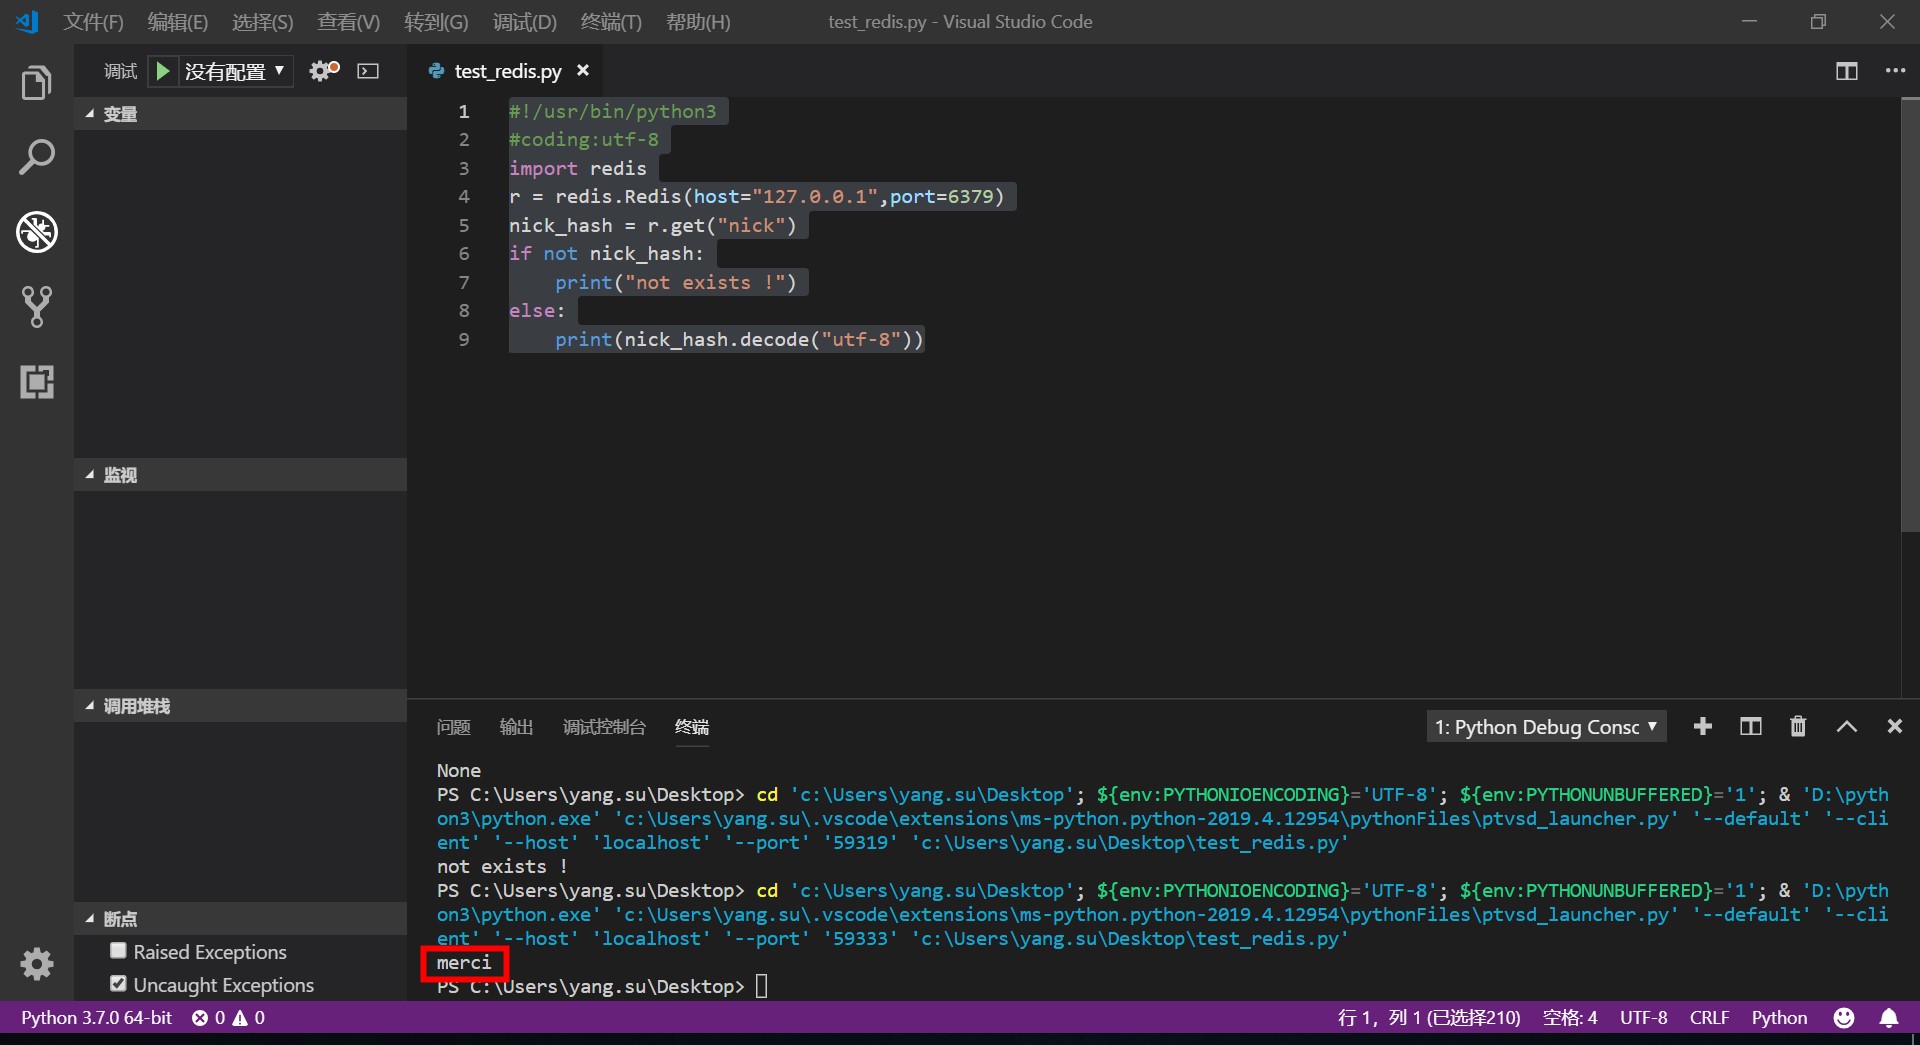The image size is (1920, 1045).
Task: Click the redis.Redis host line of code
Action: click(x=757, y=197)
